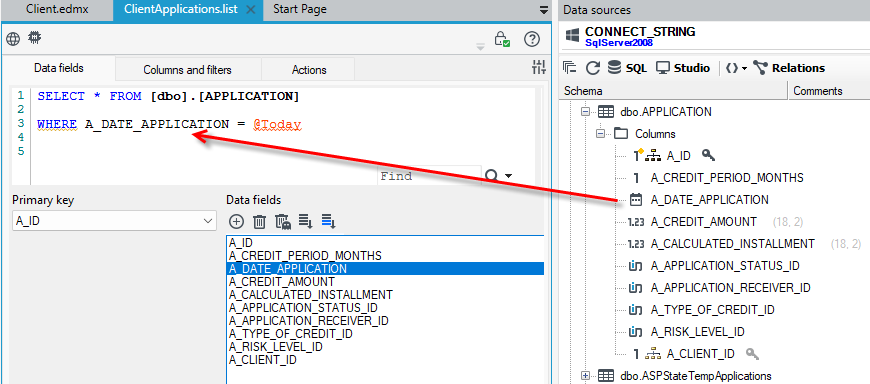Image resolution: width=870 pixels, height=384 pixels.
Task: Collapse the dbo.APPLICATION tree node
Action: (585, 112)
